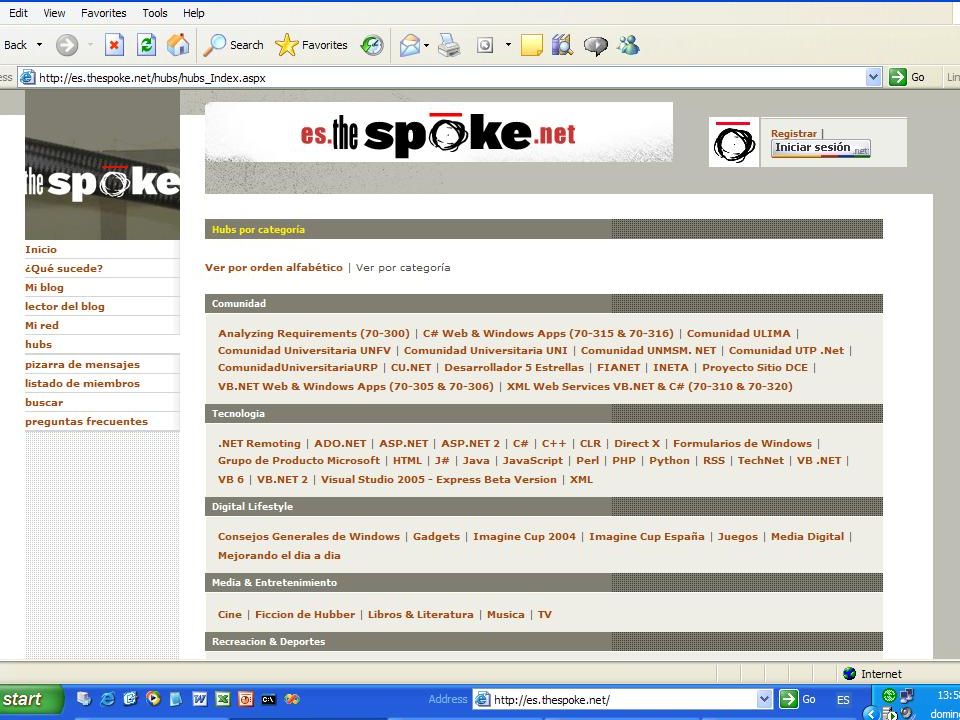Open pizarra de mensajes sidebar link
The height and width of the screenshot is (720, 960).
tap(82, 364)
